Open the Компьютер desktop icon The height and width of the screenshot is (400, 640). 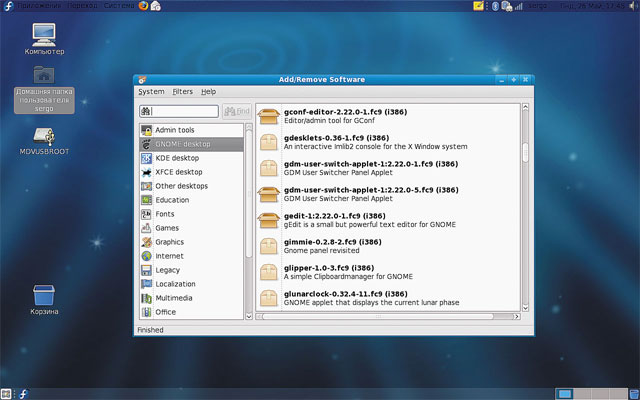point(44,35)
